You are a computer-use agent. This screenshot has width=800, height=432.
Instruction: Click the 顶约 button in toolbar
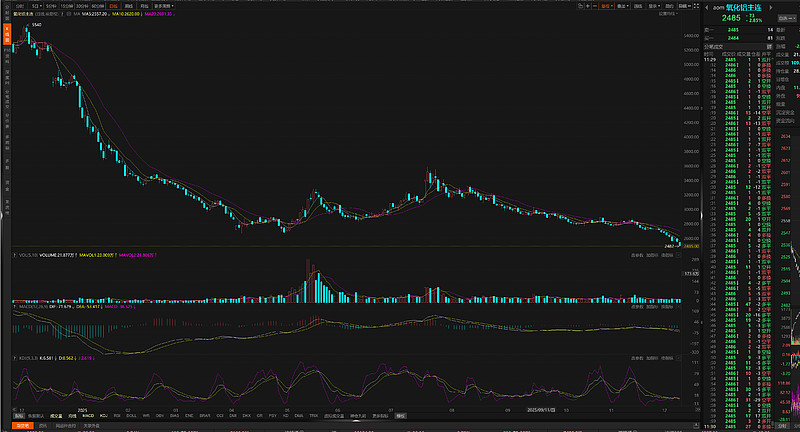[669, 6]
